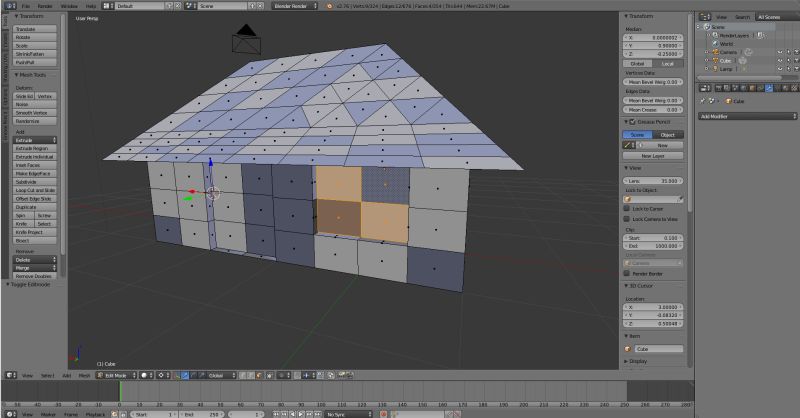The height and width of the screenshot is (418, 800).
Task: Expand the Display panel
Action: [627, 361]
